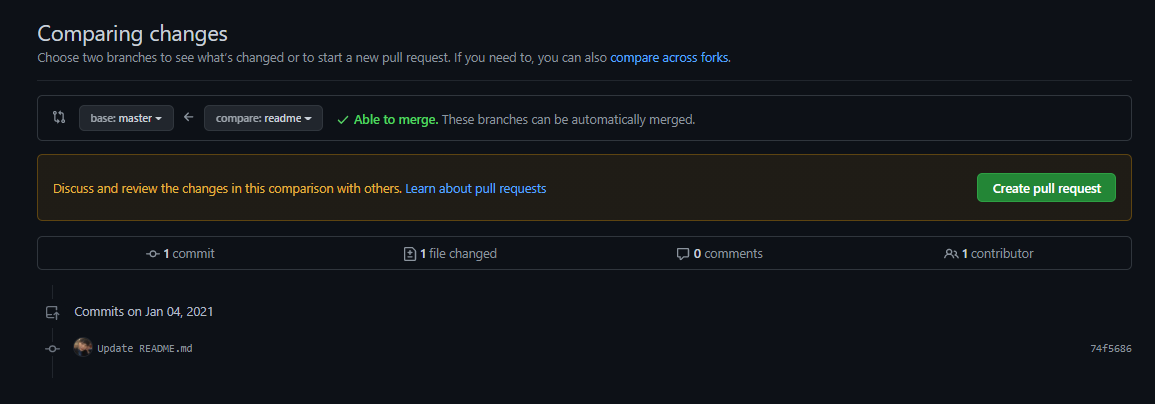Click the commit author avatar thumbnail
This screenshot has height=404, width=1155.
(x=83, y=347)
